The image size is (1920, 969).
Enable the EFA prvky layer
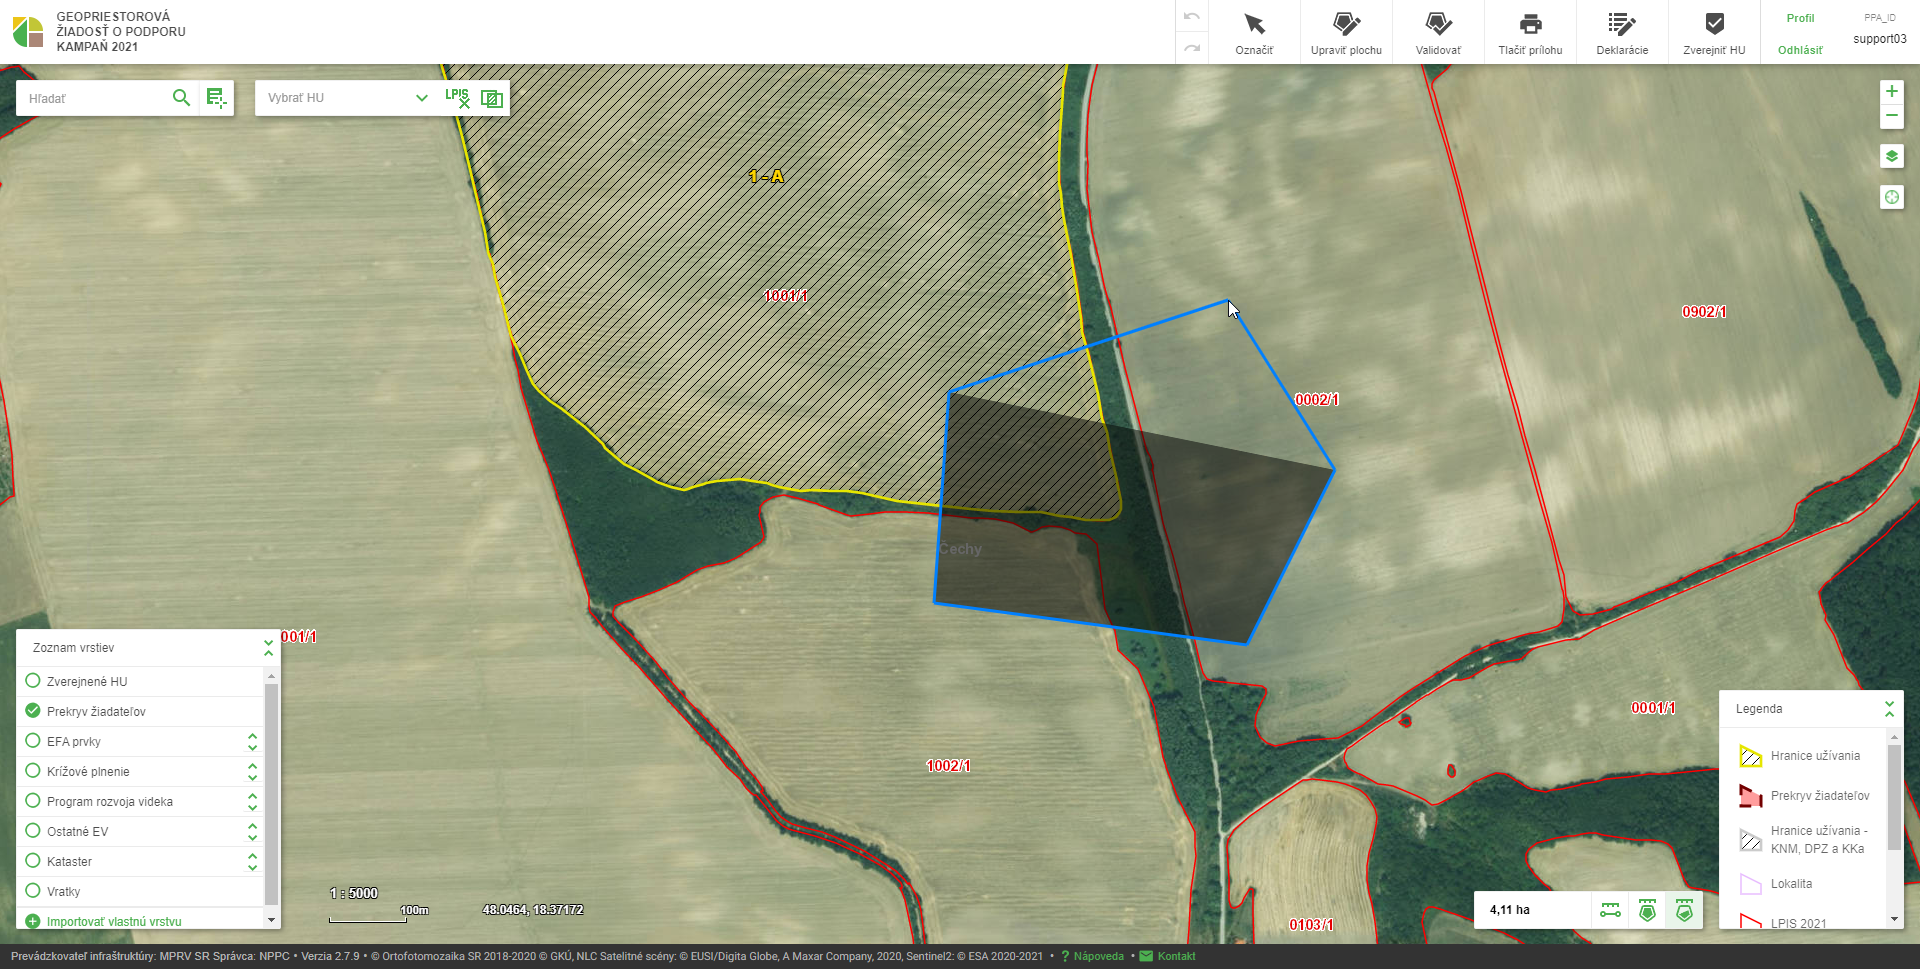[33, 741]
